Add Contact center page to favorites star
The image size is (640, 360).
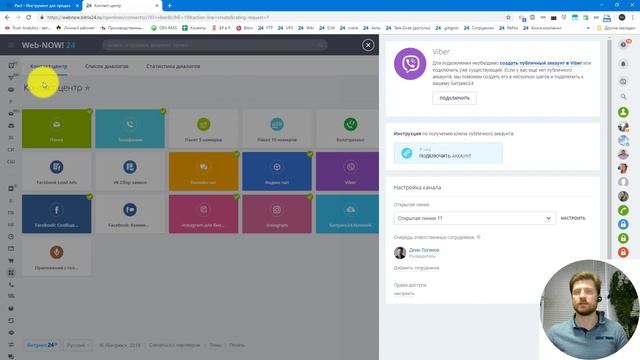[x=87, y=88]
